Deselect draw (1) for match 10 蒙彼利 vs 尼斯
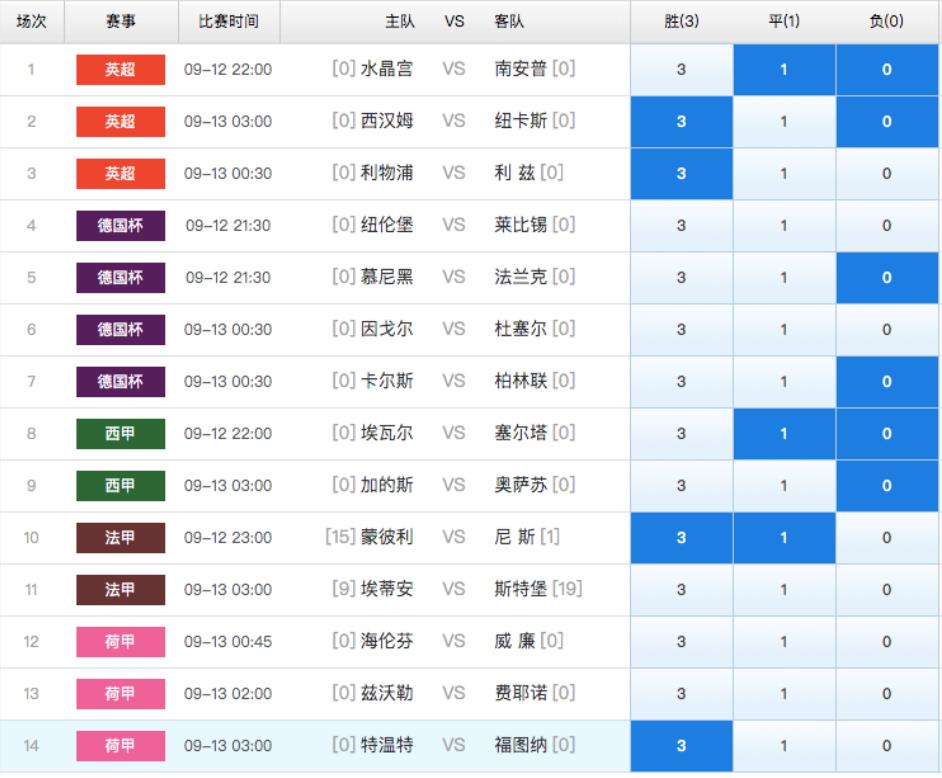 click(x=784, y=538)
